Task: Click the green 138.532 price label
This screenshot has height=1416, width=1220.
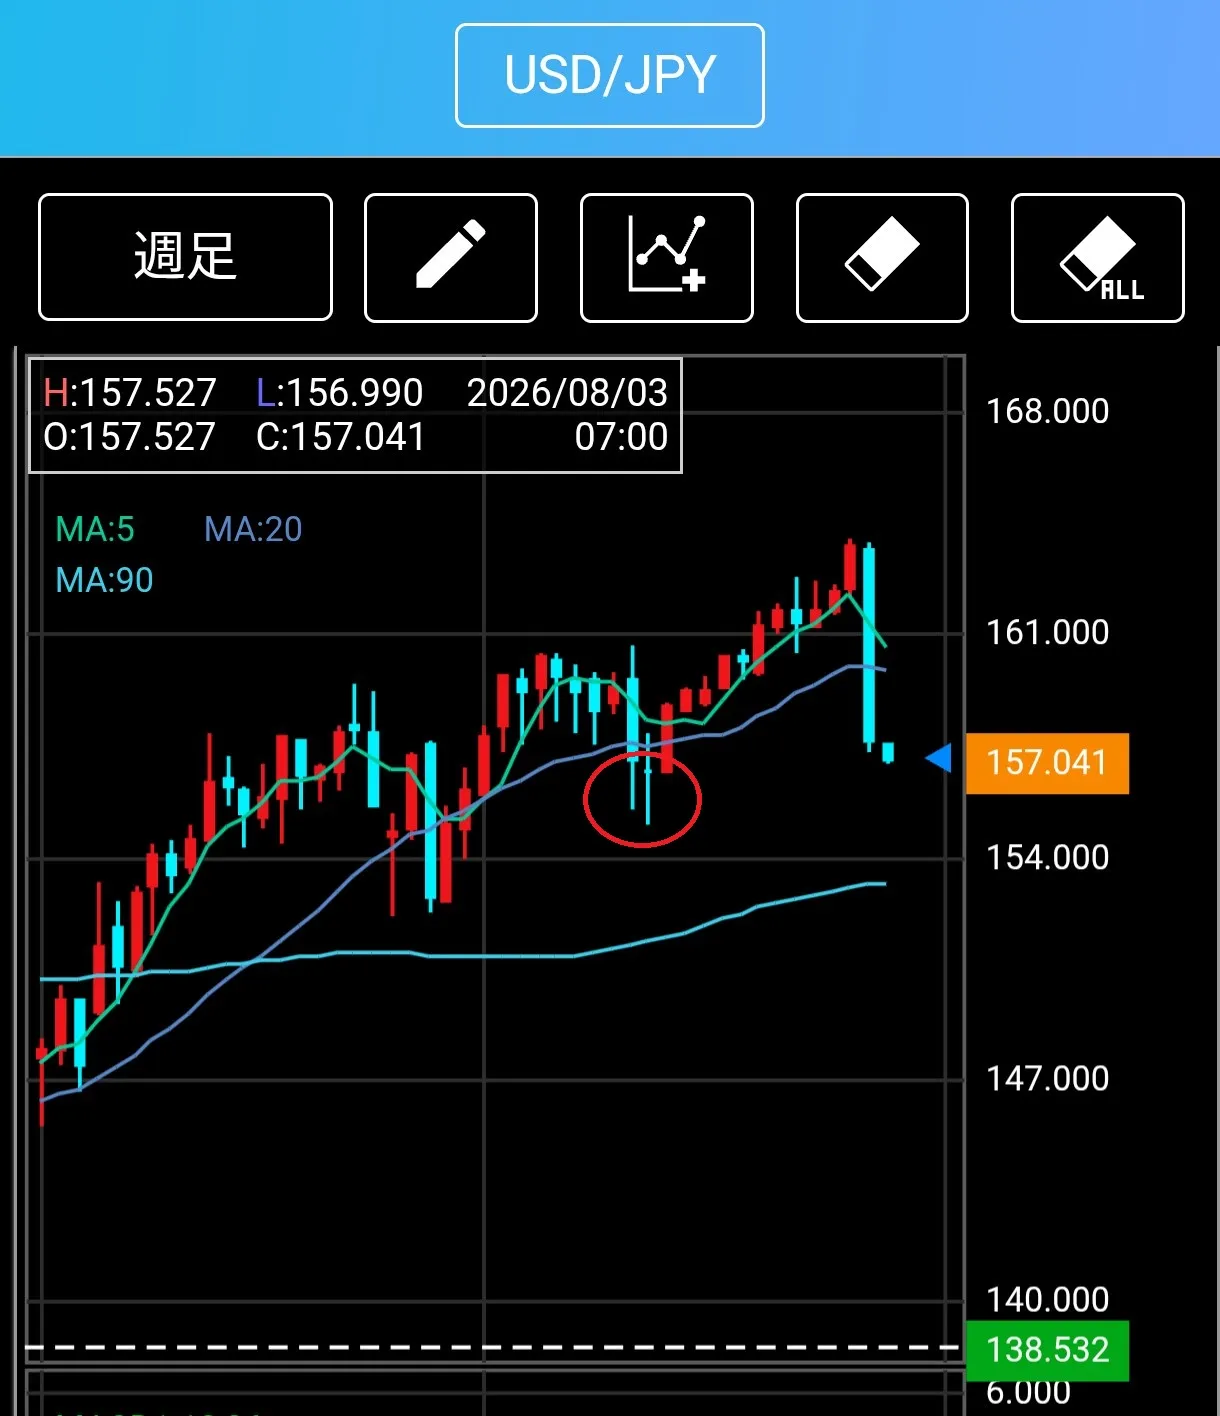Action: pos(1047,1350)
